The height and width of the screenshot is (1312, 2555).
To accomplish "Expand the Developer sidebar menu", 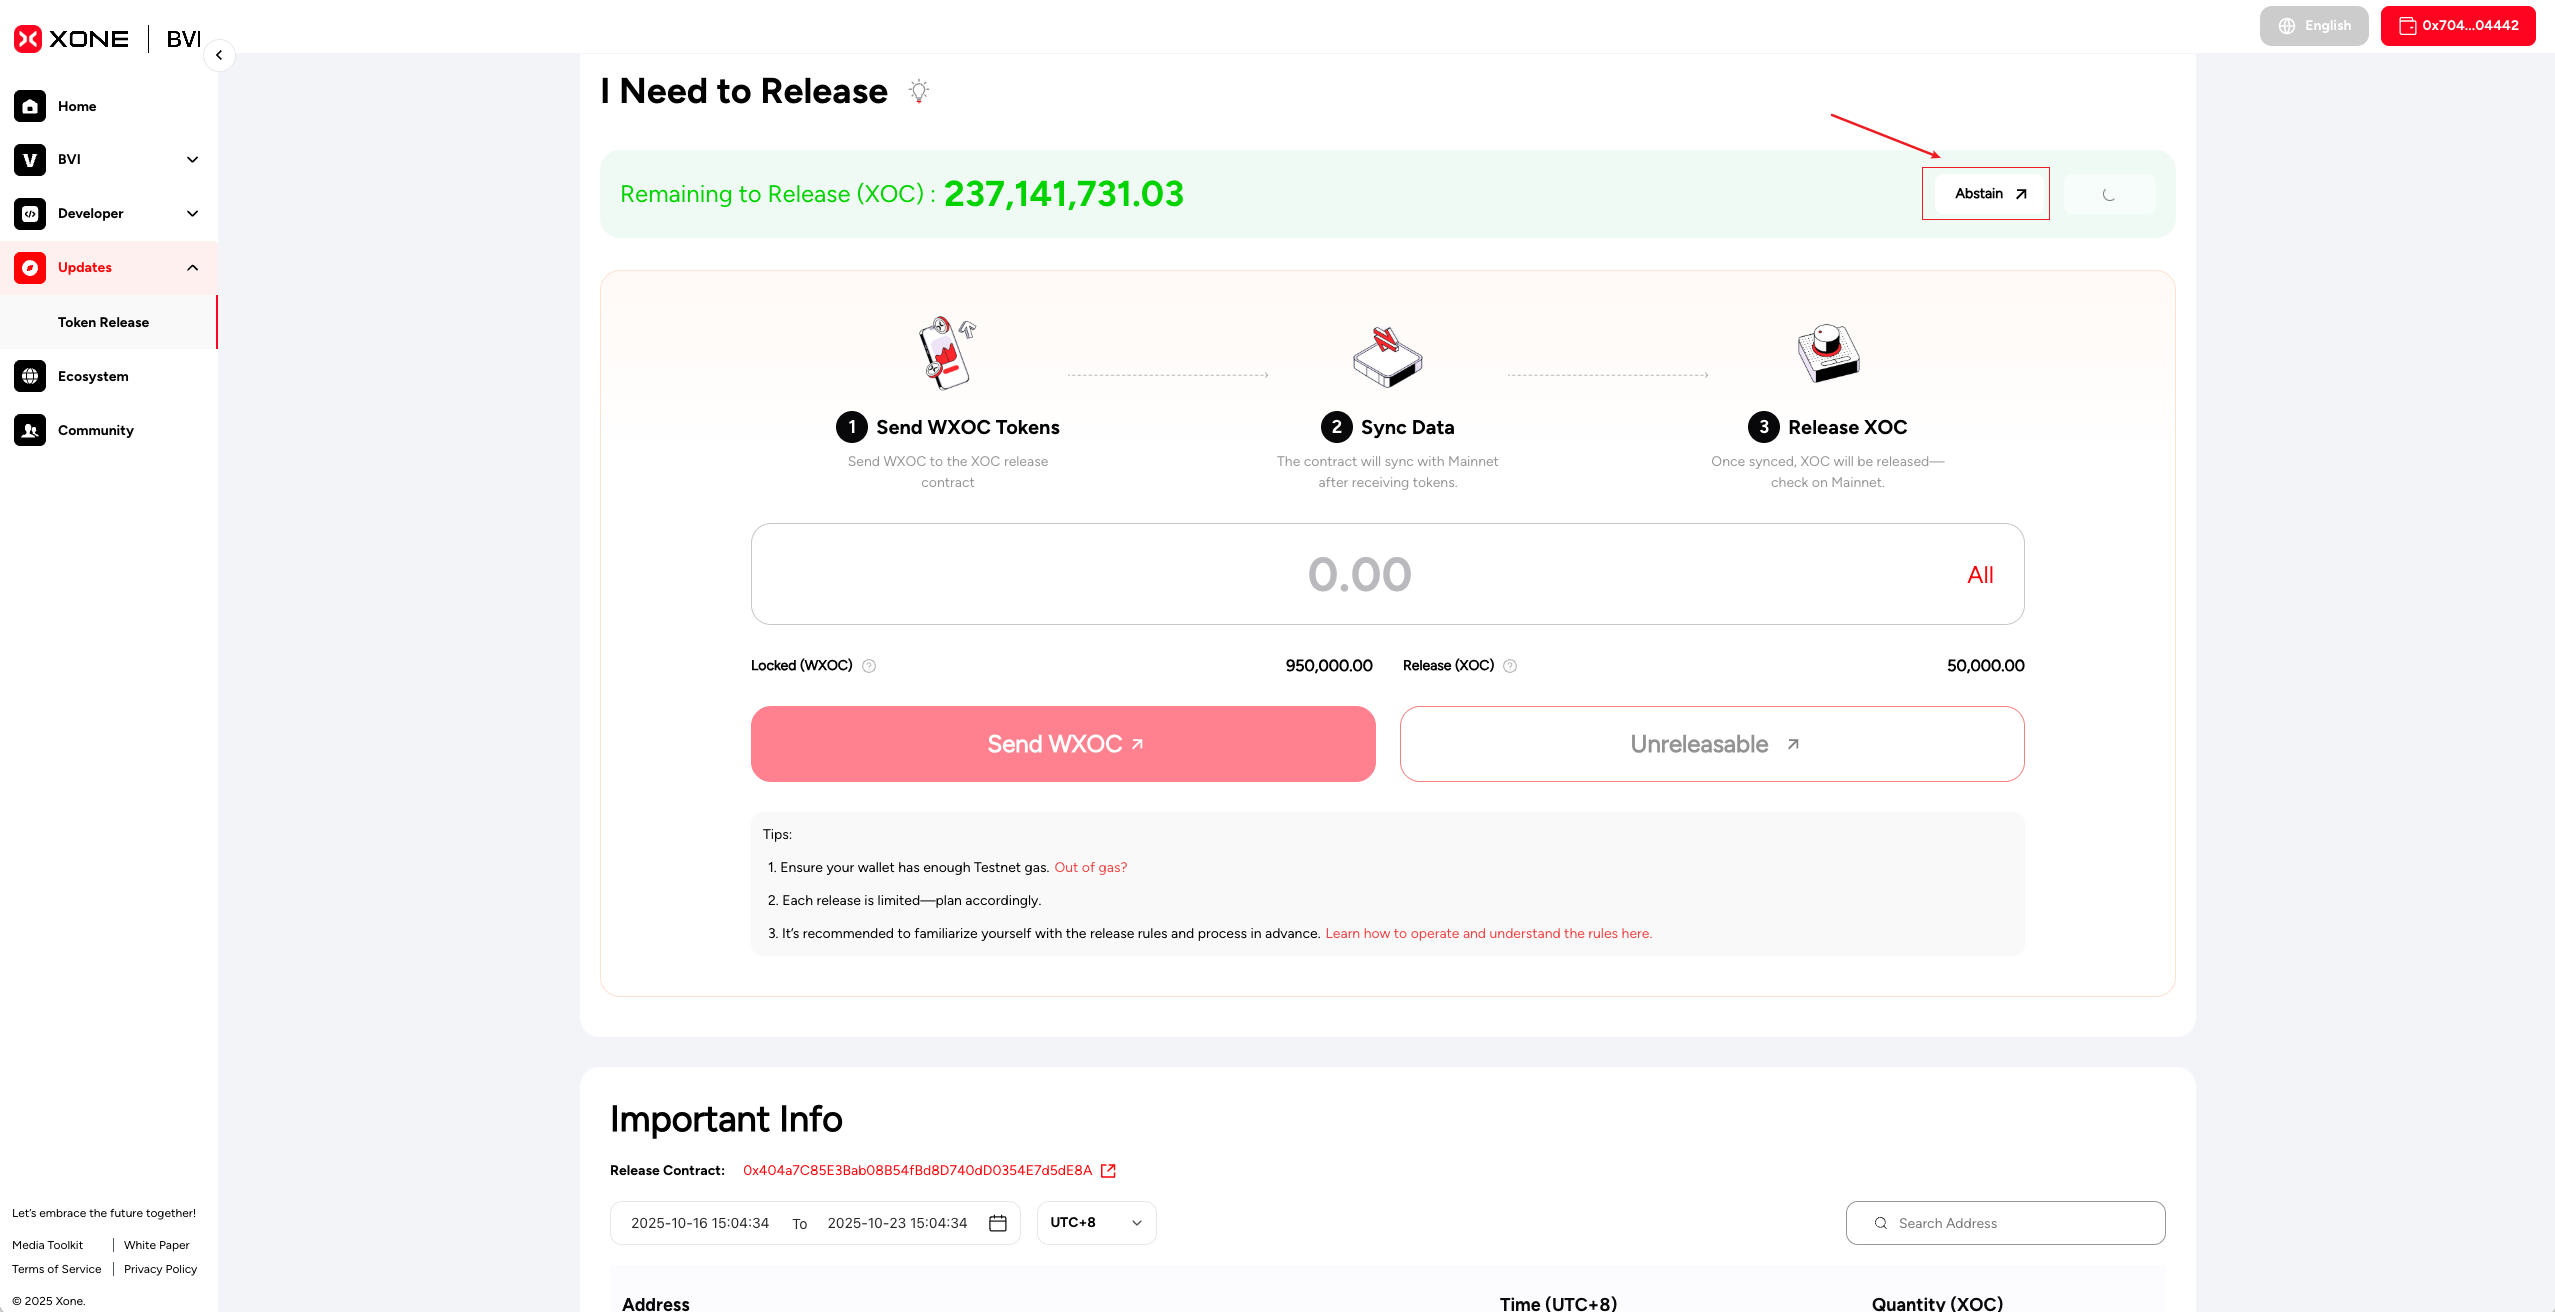I will [192, 214].
